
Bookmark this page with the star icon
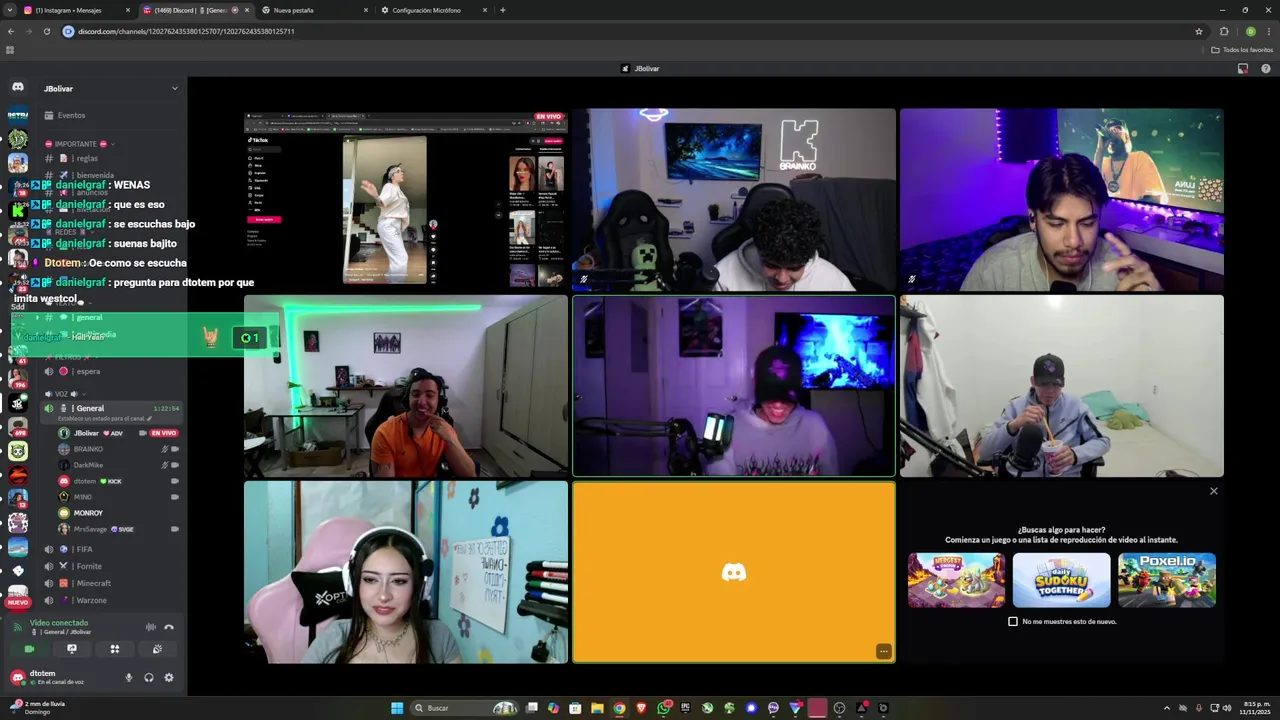tap(1199, 31)
